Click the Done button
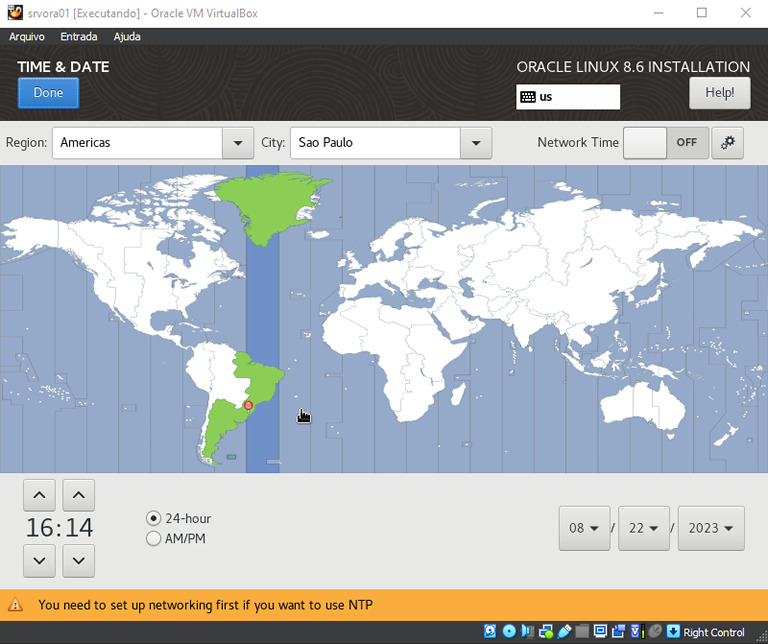Viewport: 768px width, 644px height. [48, 93]
